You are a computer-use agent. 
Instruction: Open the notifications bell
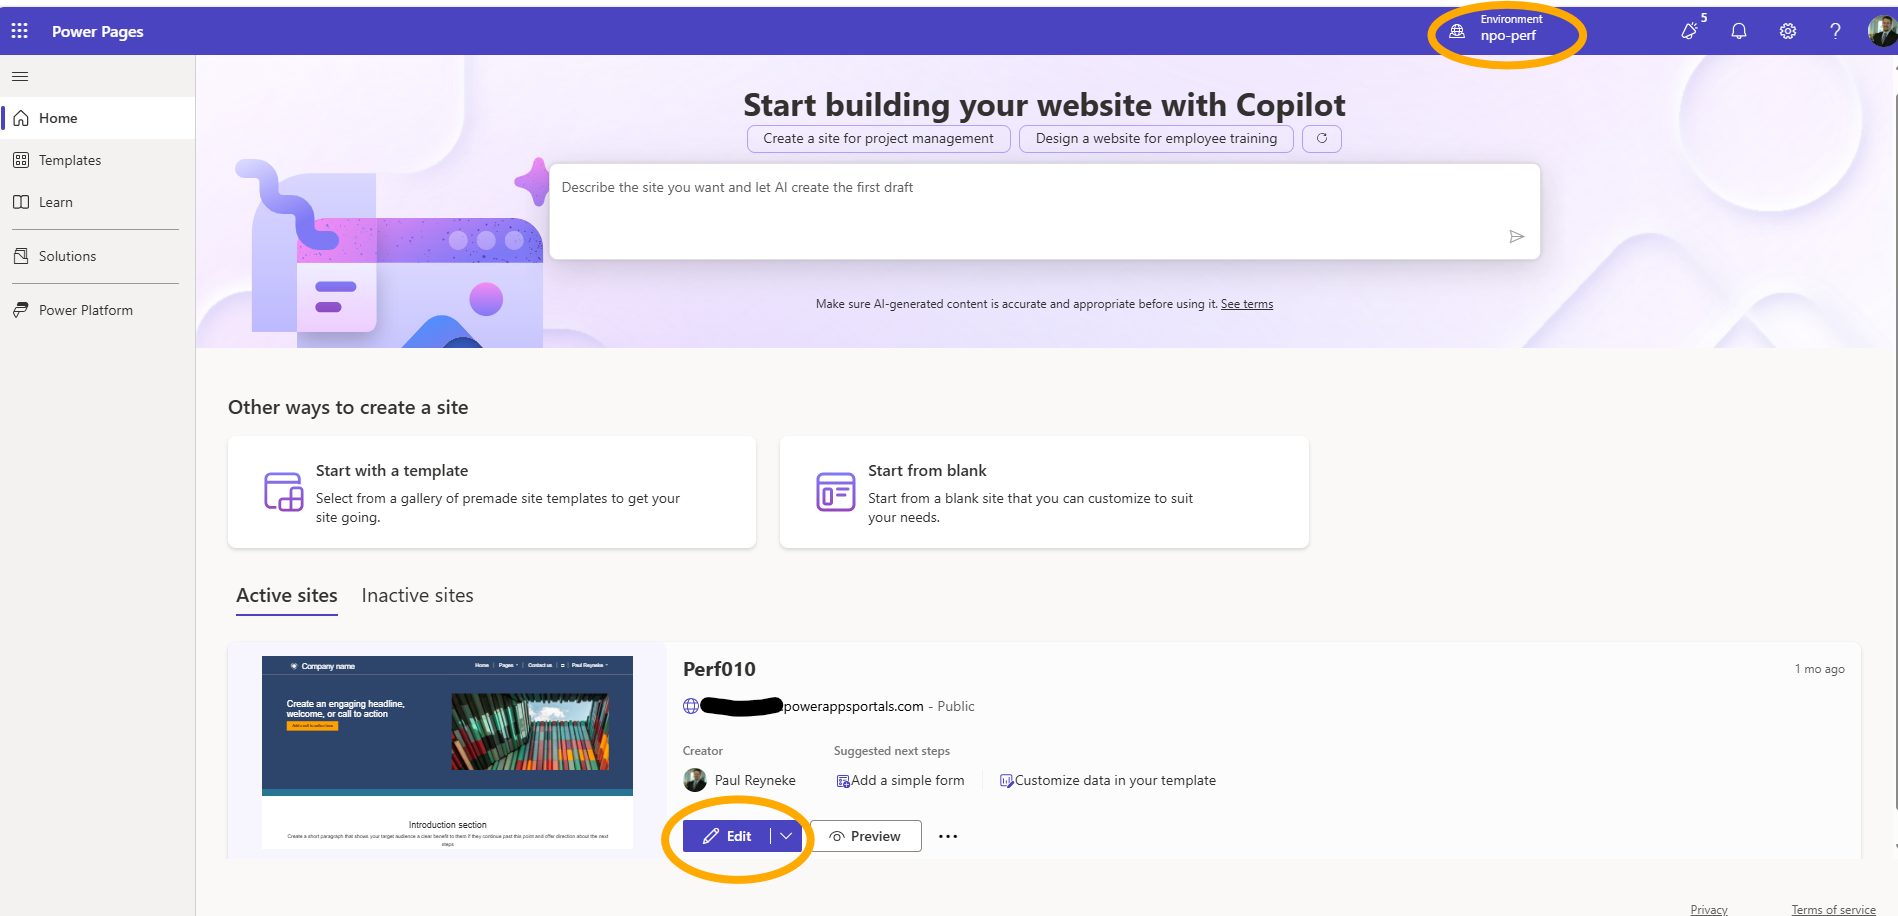coord(1739,31)
